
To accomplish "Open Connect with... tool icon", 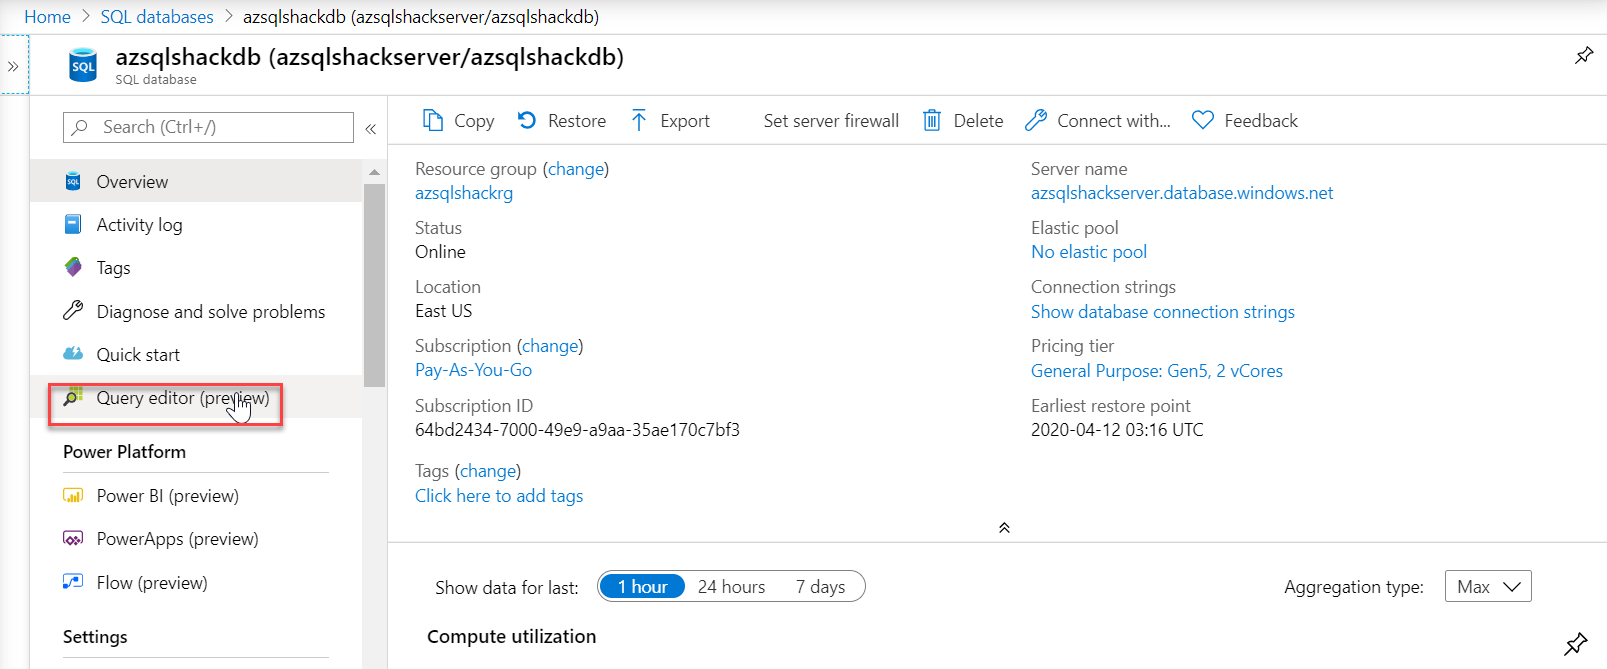I will click(1036, 121).
